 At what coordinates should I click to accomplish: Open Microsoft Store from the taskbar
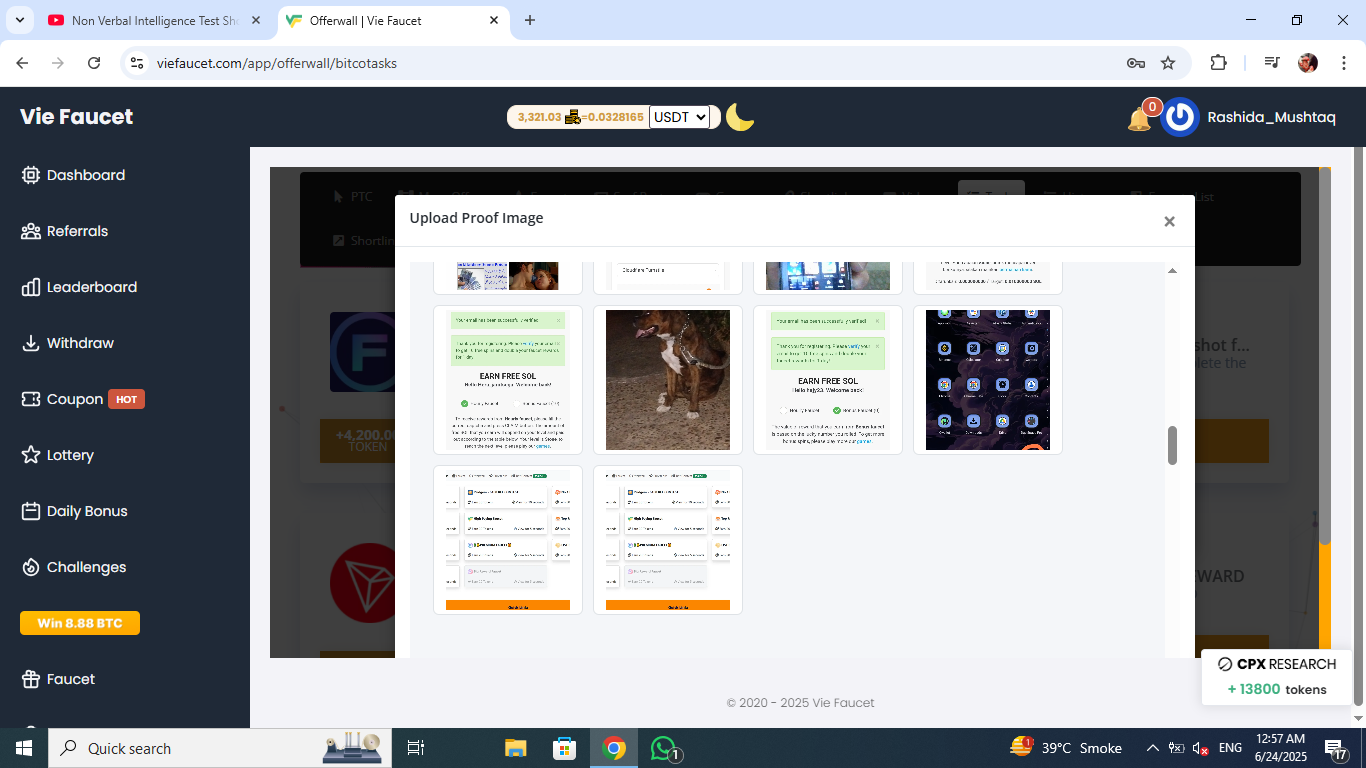[565, 748]
